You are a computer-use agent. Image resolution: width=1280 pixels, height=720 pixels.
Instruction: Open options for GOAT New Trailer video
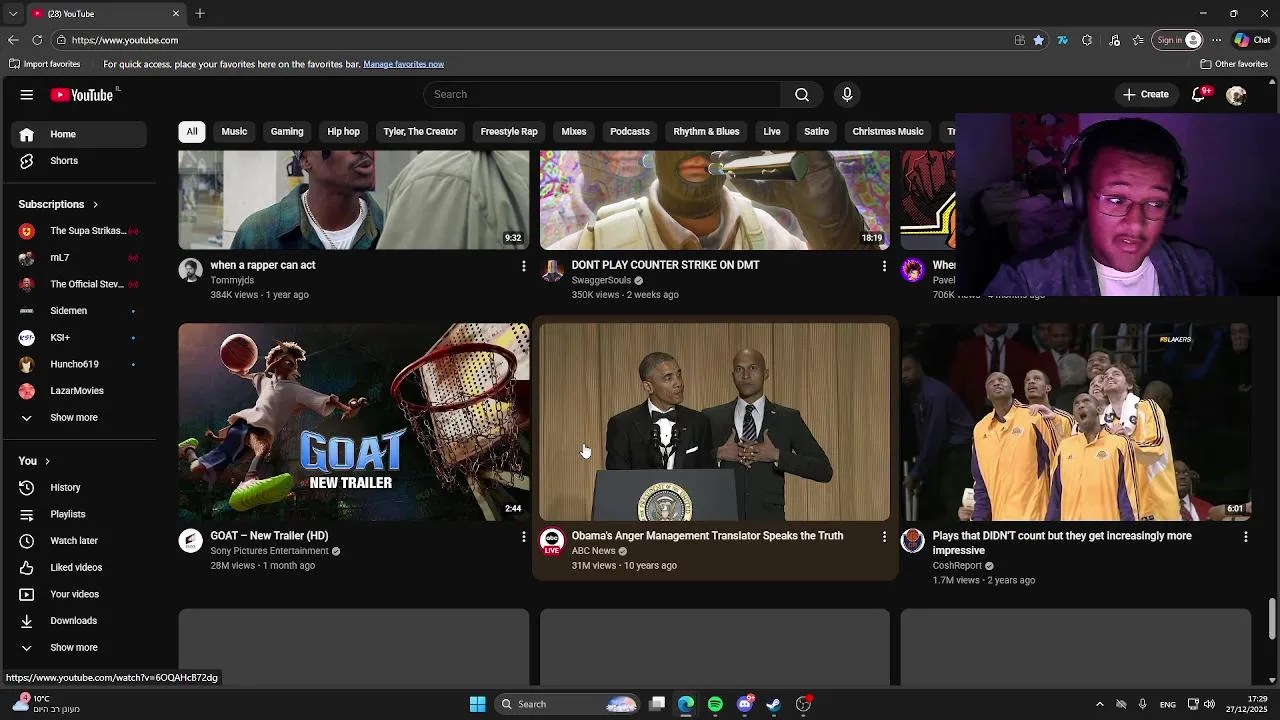(523, 537)
